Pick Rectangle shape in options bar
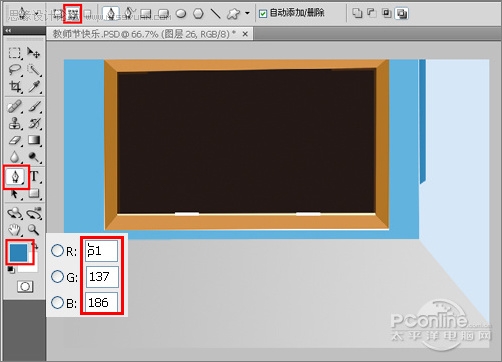This screenshot has width=502, height=362. 146,14
